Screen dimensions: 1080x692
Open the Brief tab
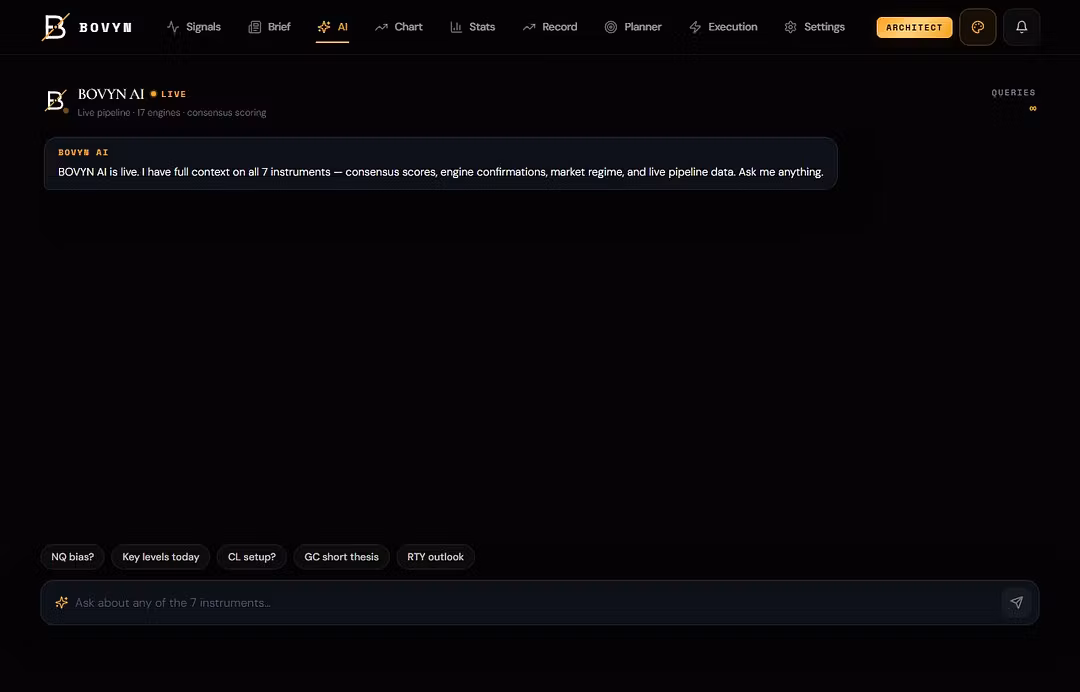pos(269,27)
